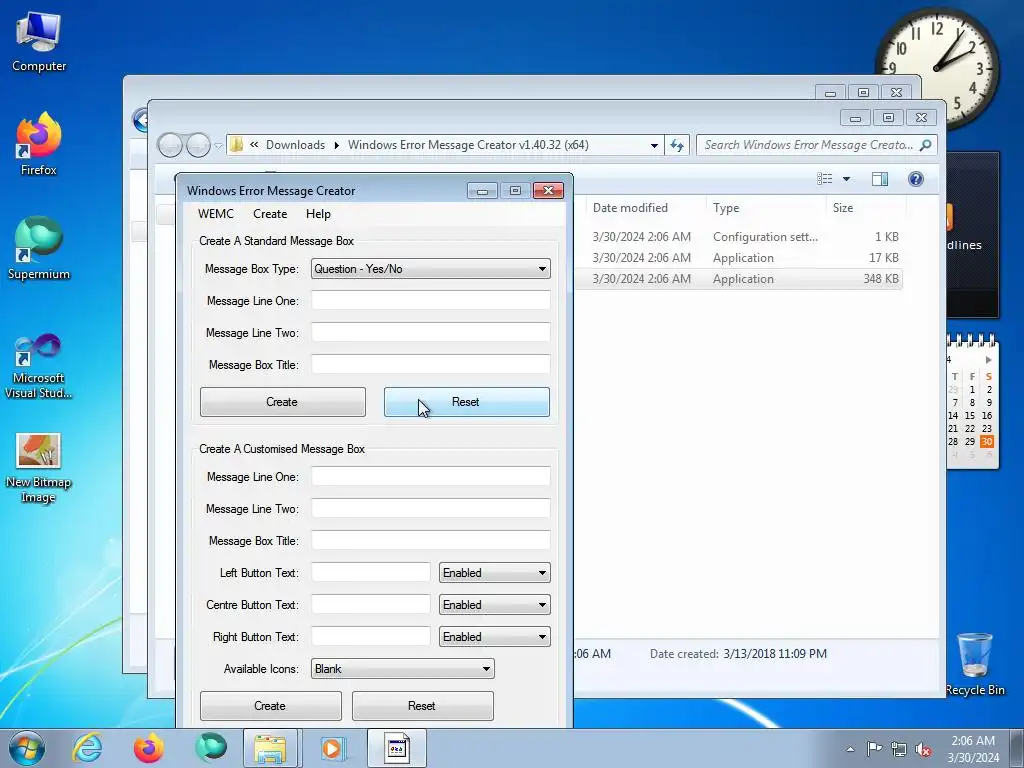Open the Supermium desktop shortcut
1024x768 pixels.
(x=39, y=249)
